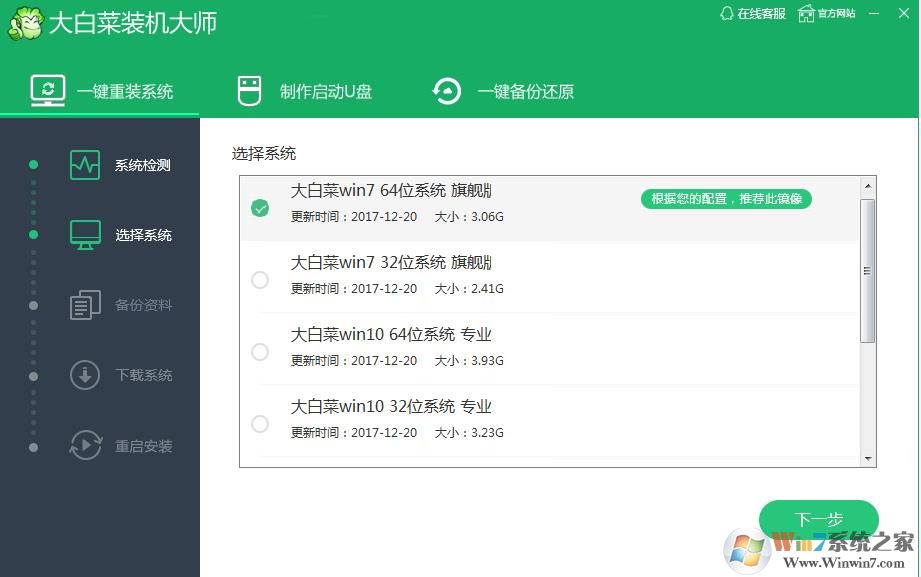This screenshot has height=577, width=921.
Task: Click the 官方网站 house icon
Action: 806,14
